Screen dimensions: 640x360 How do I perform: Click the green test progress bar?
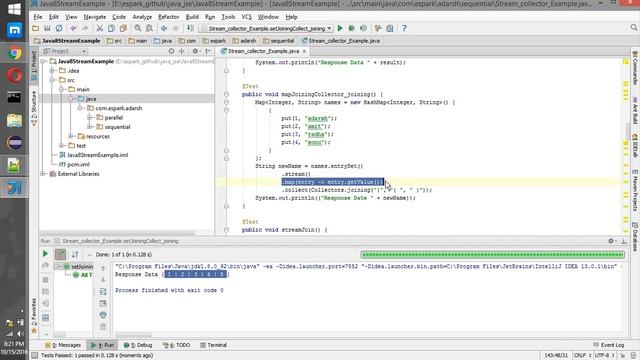pyautogui.click(x=493, y=255)
